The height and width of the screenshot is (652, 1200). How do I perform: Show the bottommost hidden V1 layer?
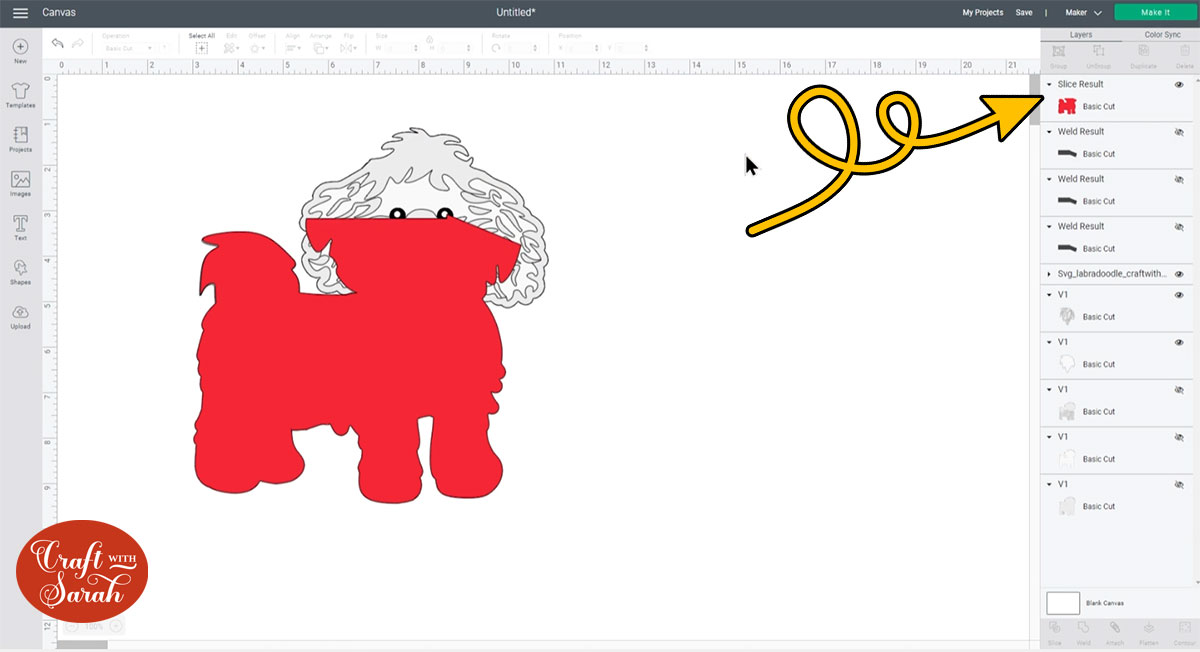(x=1179, y=484)
